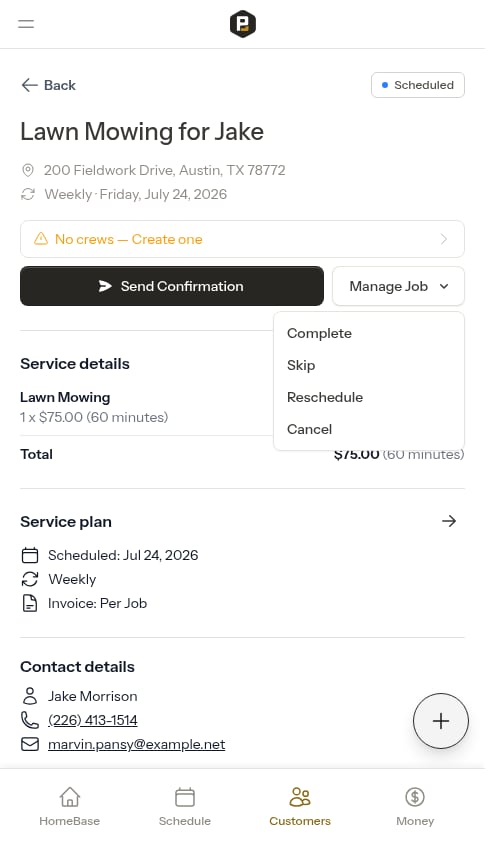Image resolution: width=500 pixels, height=845 pixels.
Task: Switch to the Schedule tab
Action: click(x=185, y=807)
